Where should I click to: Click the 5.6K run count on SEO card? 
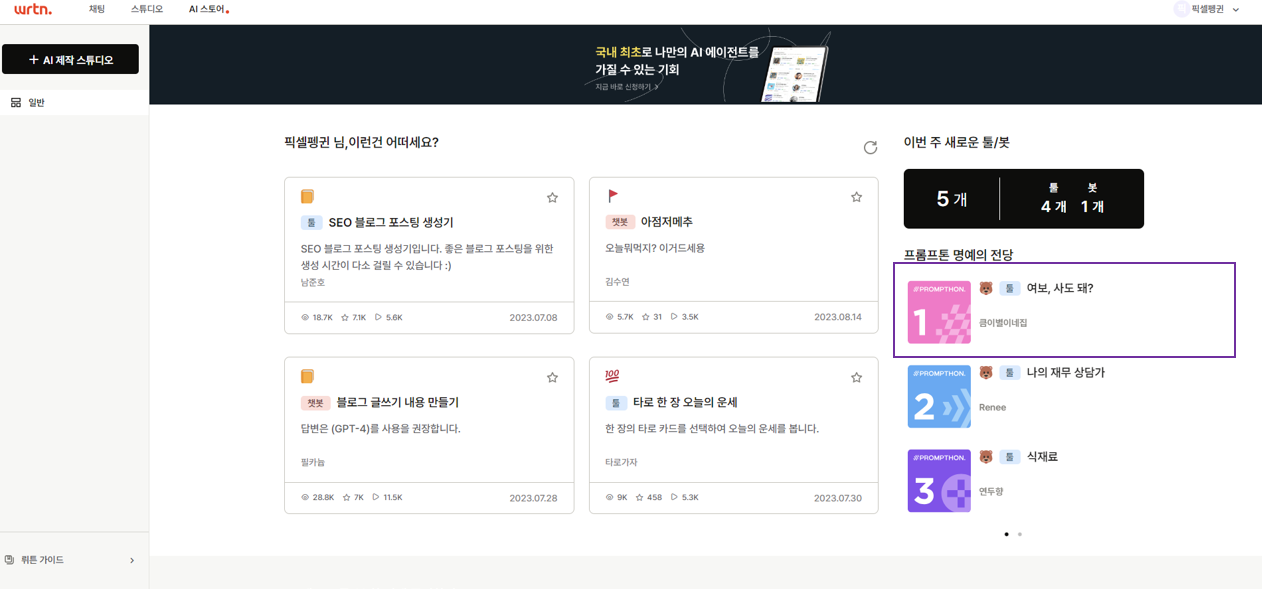[x=388, y=317]
